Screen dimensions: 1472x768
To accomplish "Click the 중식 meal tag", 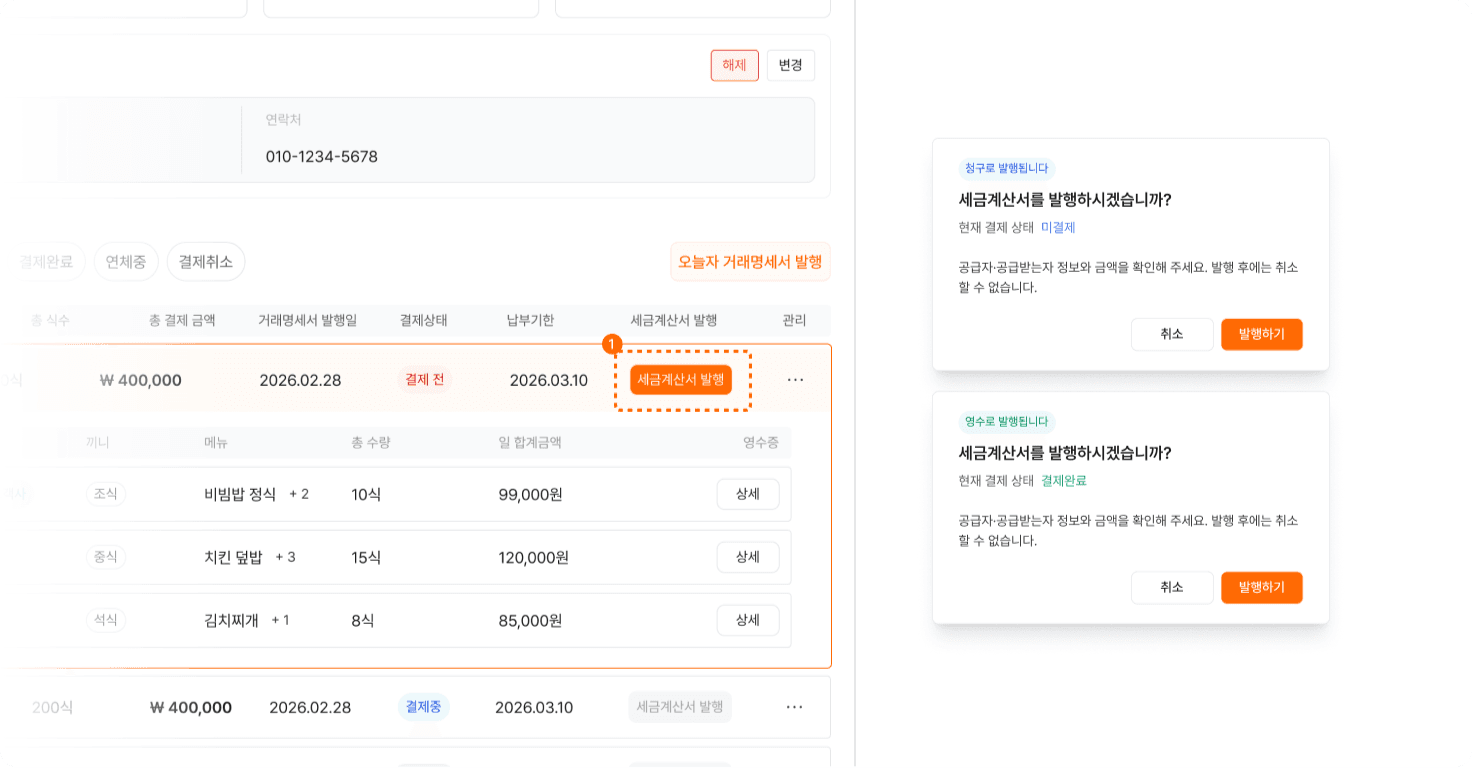I will 106,557.
